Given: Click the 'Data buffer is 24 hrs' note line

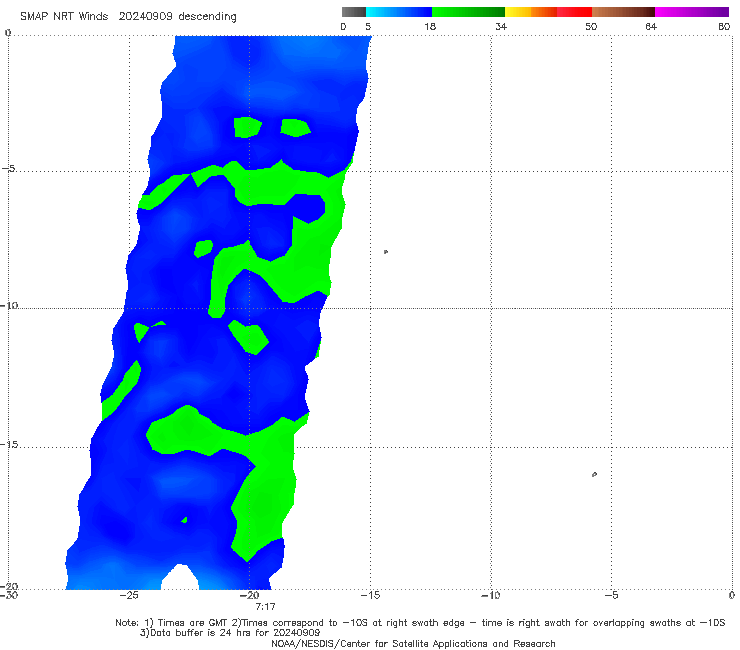Looking at the screenshot, I should click(x=230, y=633).
